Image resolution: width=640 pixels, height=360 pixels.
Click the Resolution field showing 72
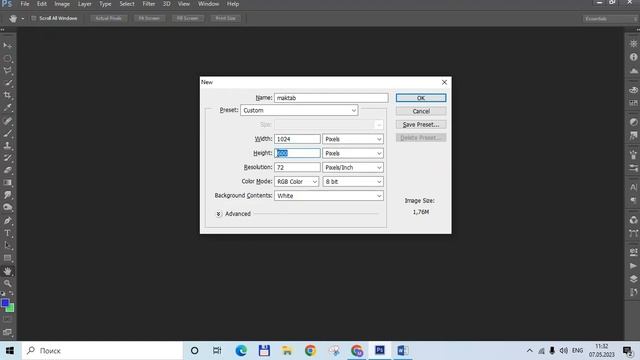297,167
